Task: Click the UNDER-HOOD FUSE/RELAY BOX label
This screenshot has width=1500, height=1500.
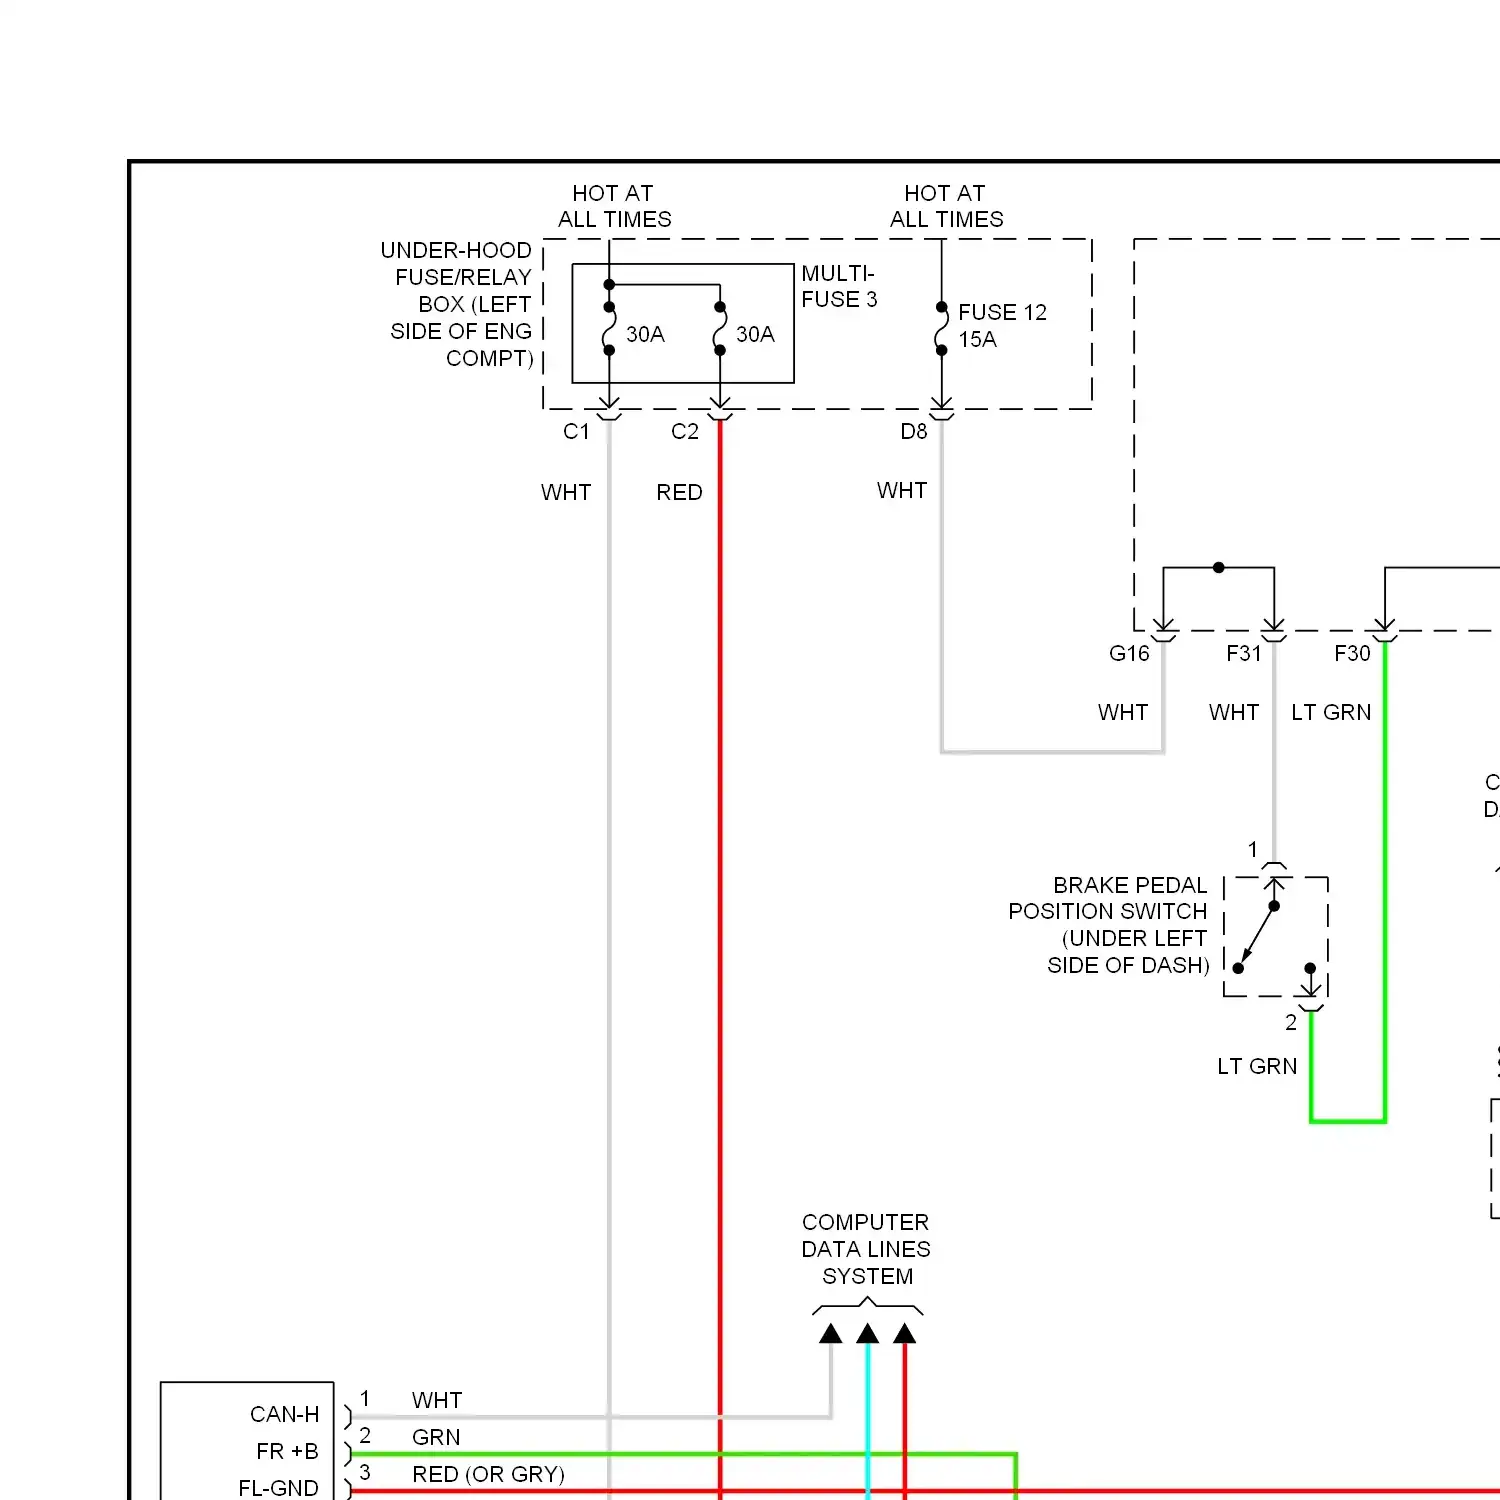Action: (x=457, y=304)
